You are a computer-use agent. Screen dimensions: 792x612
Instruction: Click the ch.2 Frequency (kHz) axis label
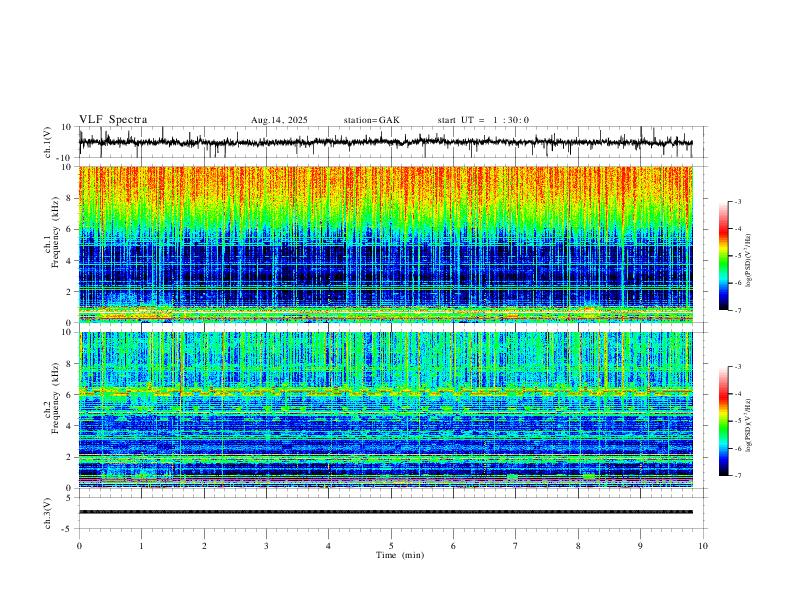pyautogui.click(x=51, y=398)
